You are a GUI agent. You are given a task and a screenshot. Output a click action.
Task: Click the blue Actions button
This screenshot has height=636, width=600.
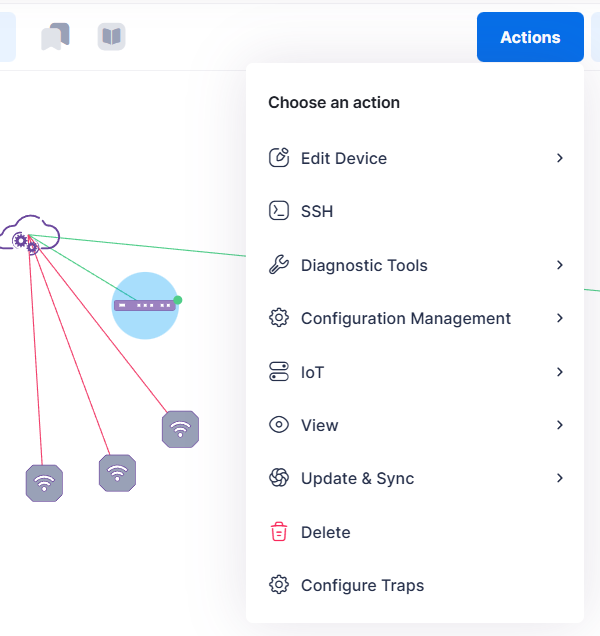[x=530, y=37]
